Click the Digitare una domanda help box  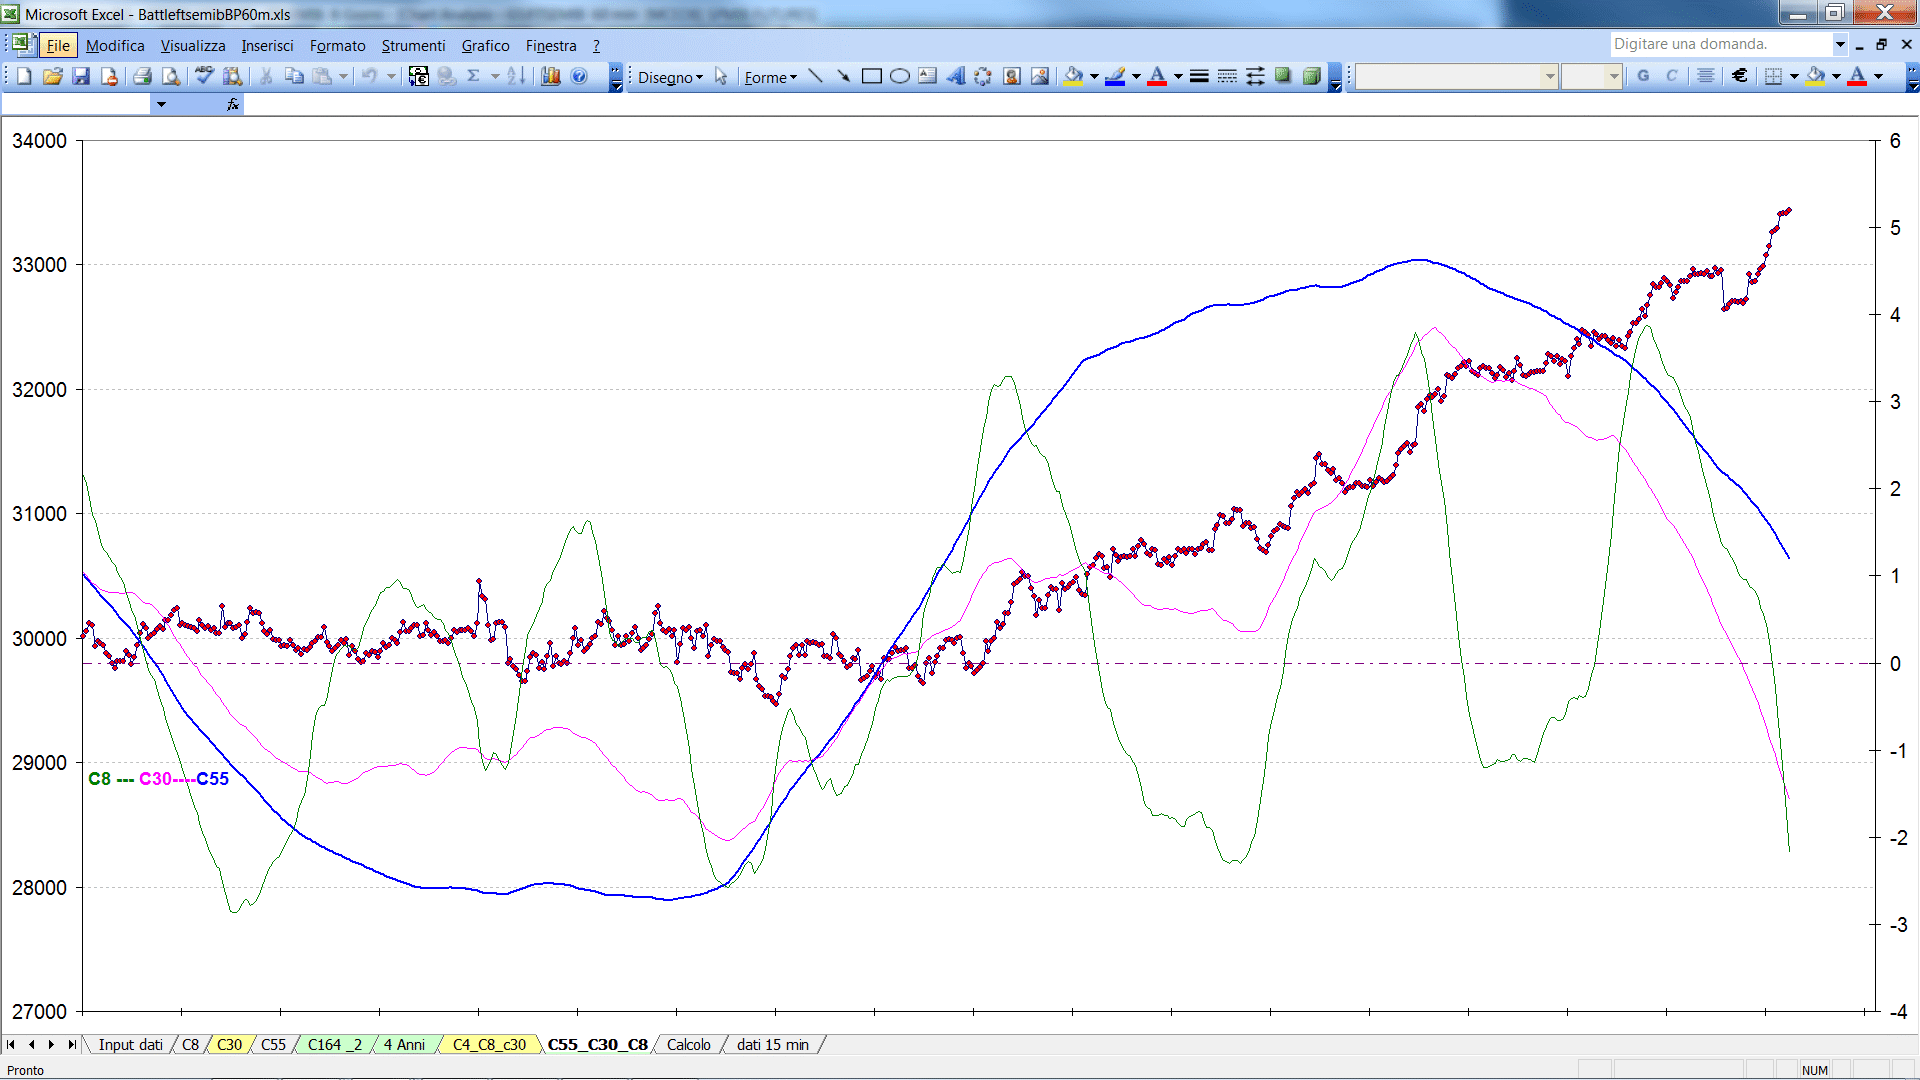coord(1720,44)
